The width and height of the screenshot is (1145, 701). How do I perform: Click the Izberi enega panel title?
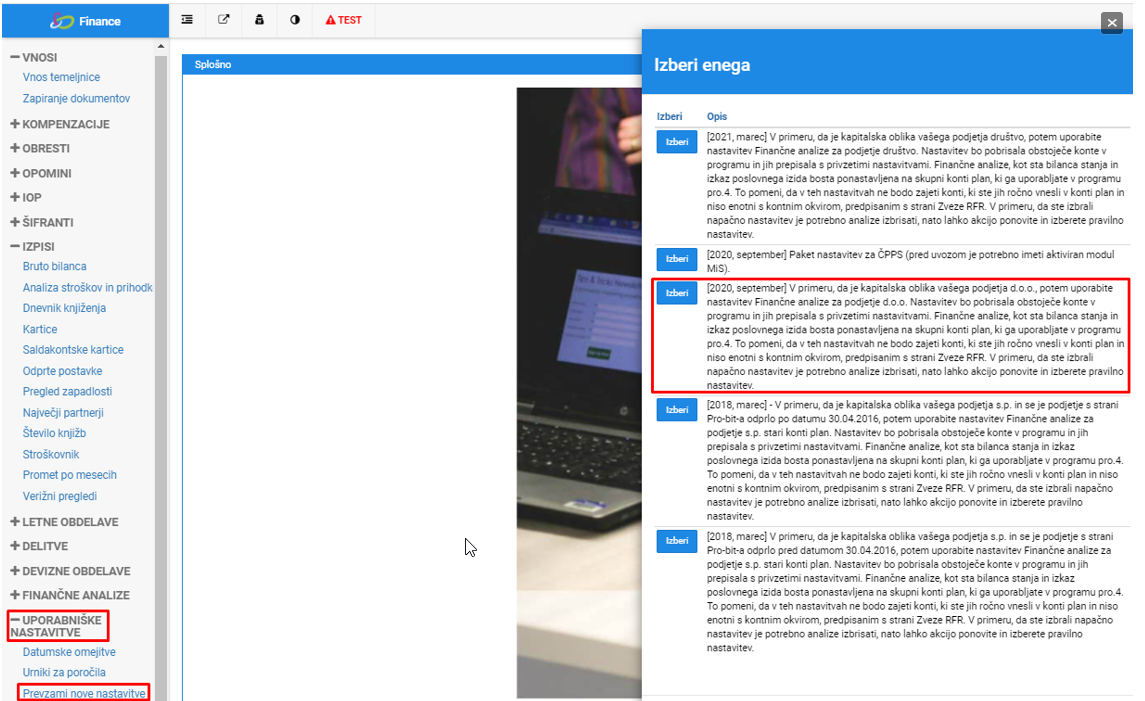702,65
